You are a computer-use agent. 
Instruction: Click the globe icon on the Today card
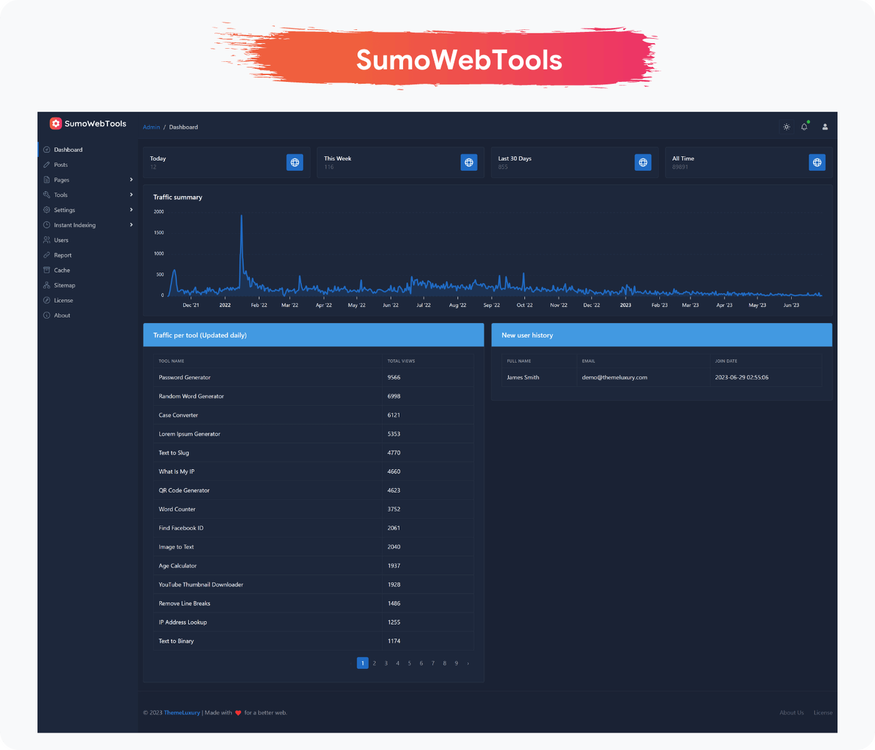(294, 161)
